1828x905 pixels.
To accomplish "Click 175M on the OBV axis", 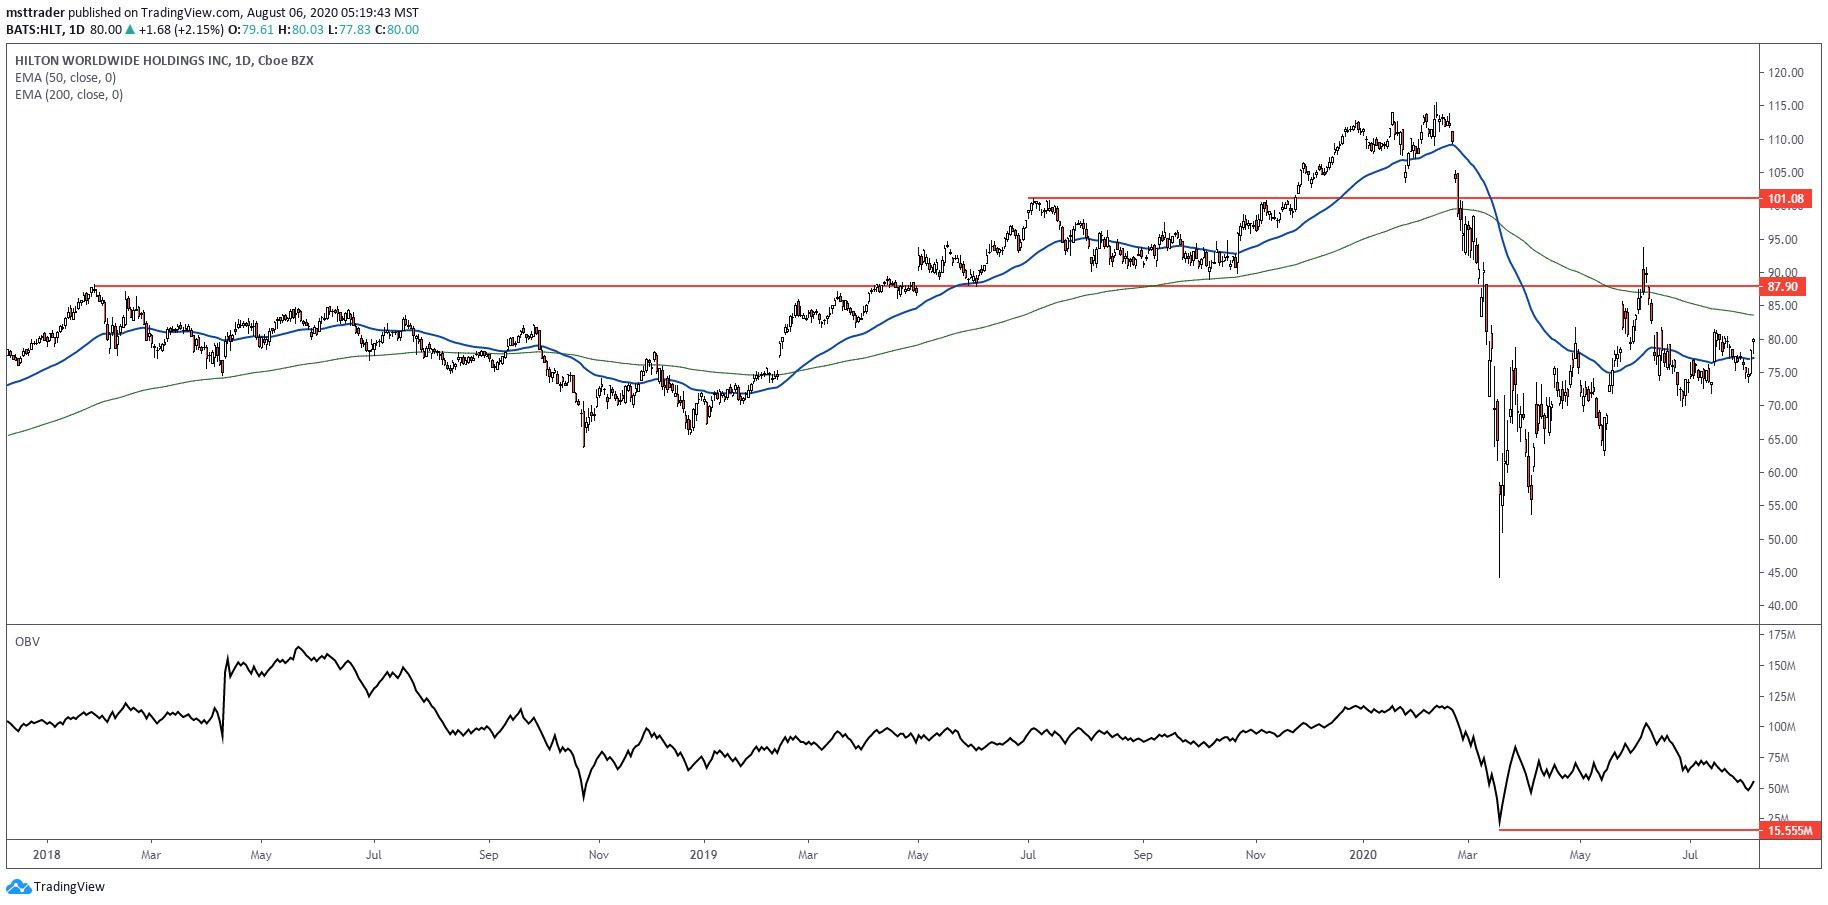I will tap(1782, 635).
